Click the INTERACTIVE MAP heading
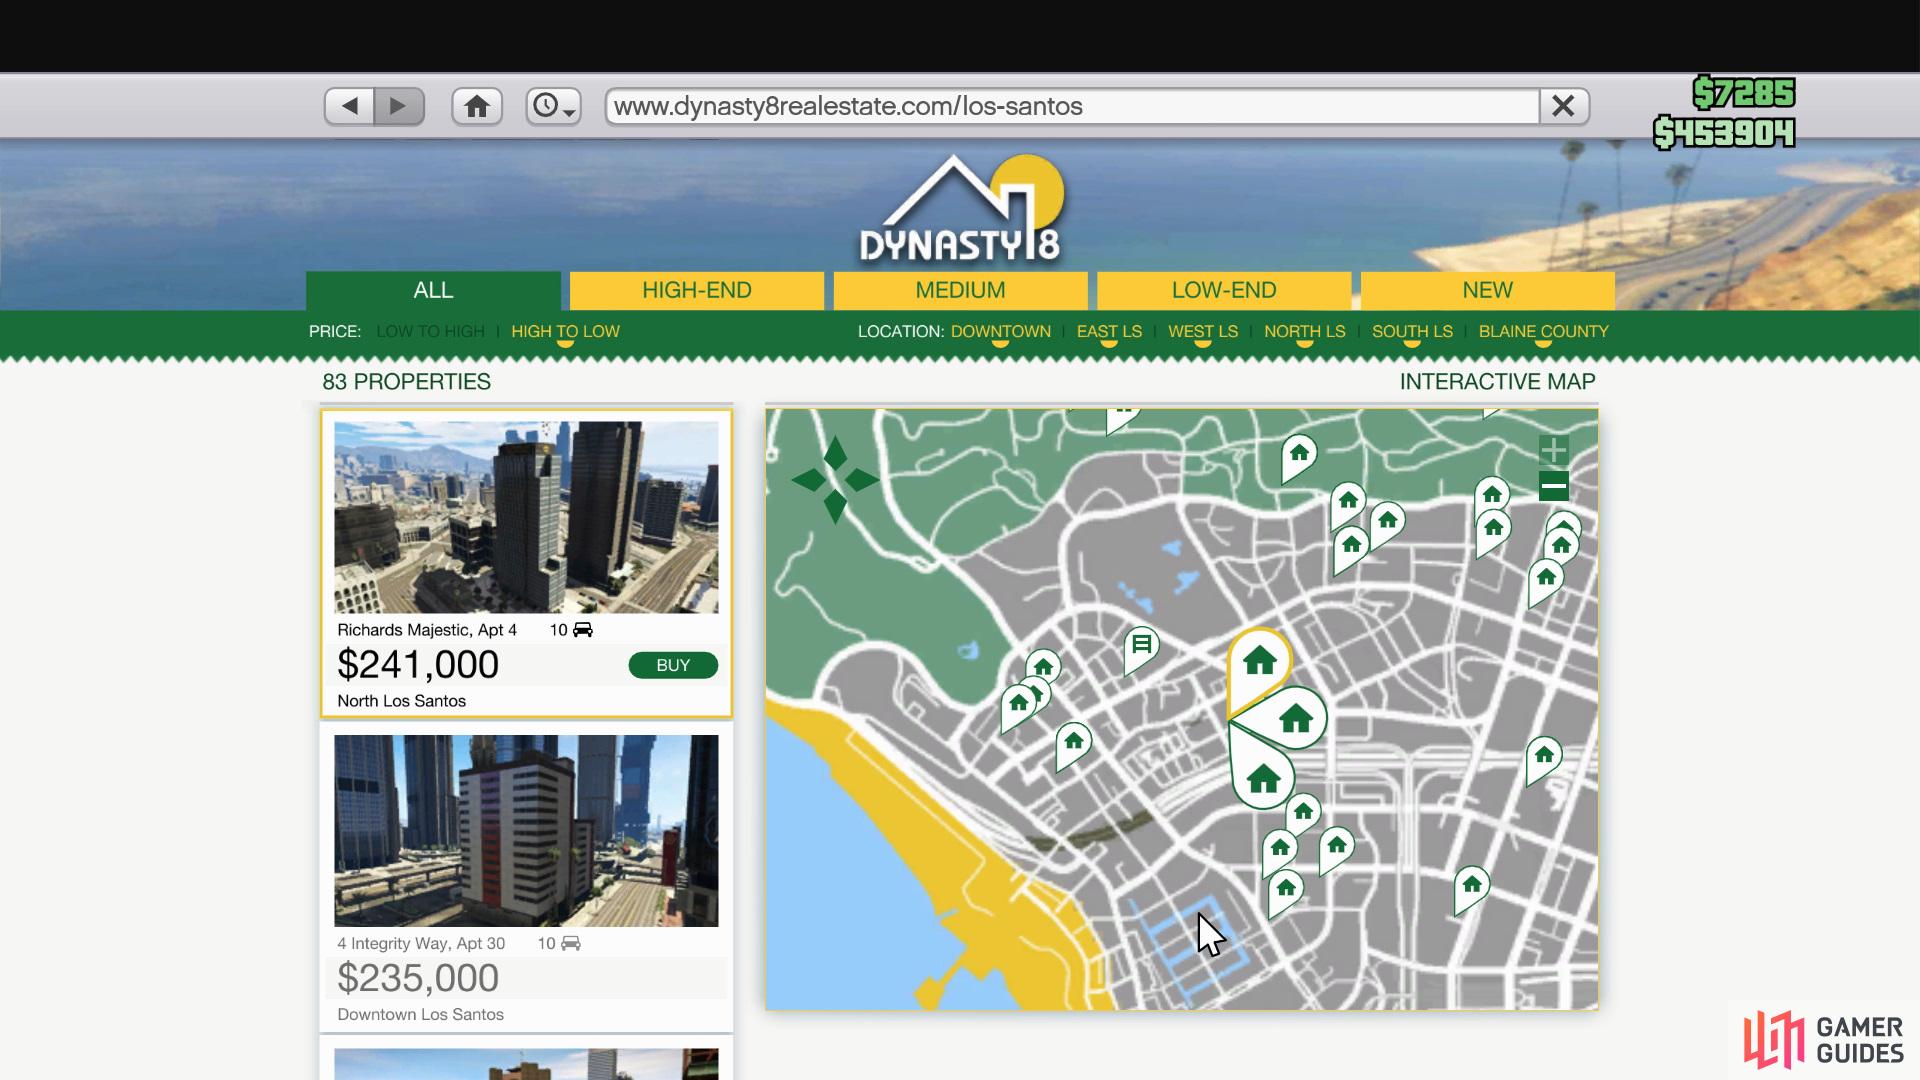Image resolution: width=1920 pixels, height=1080 pixels. coord(1497,382)
